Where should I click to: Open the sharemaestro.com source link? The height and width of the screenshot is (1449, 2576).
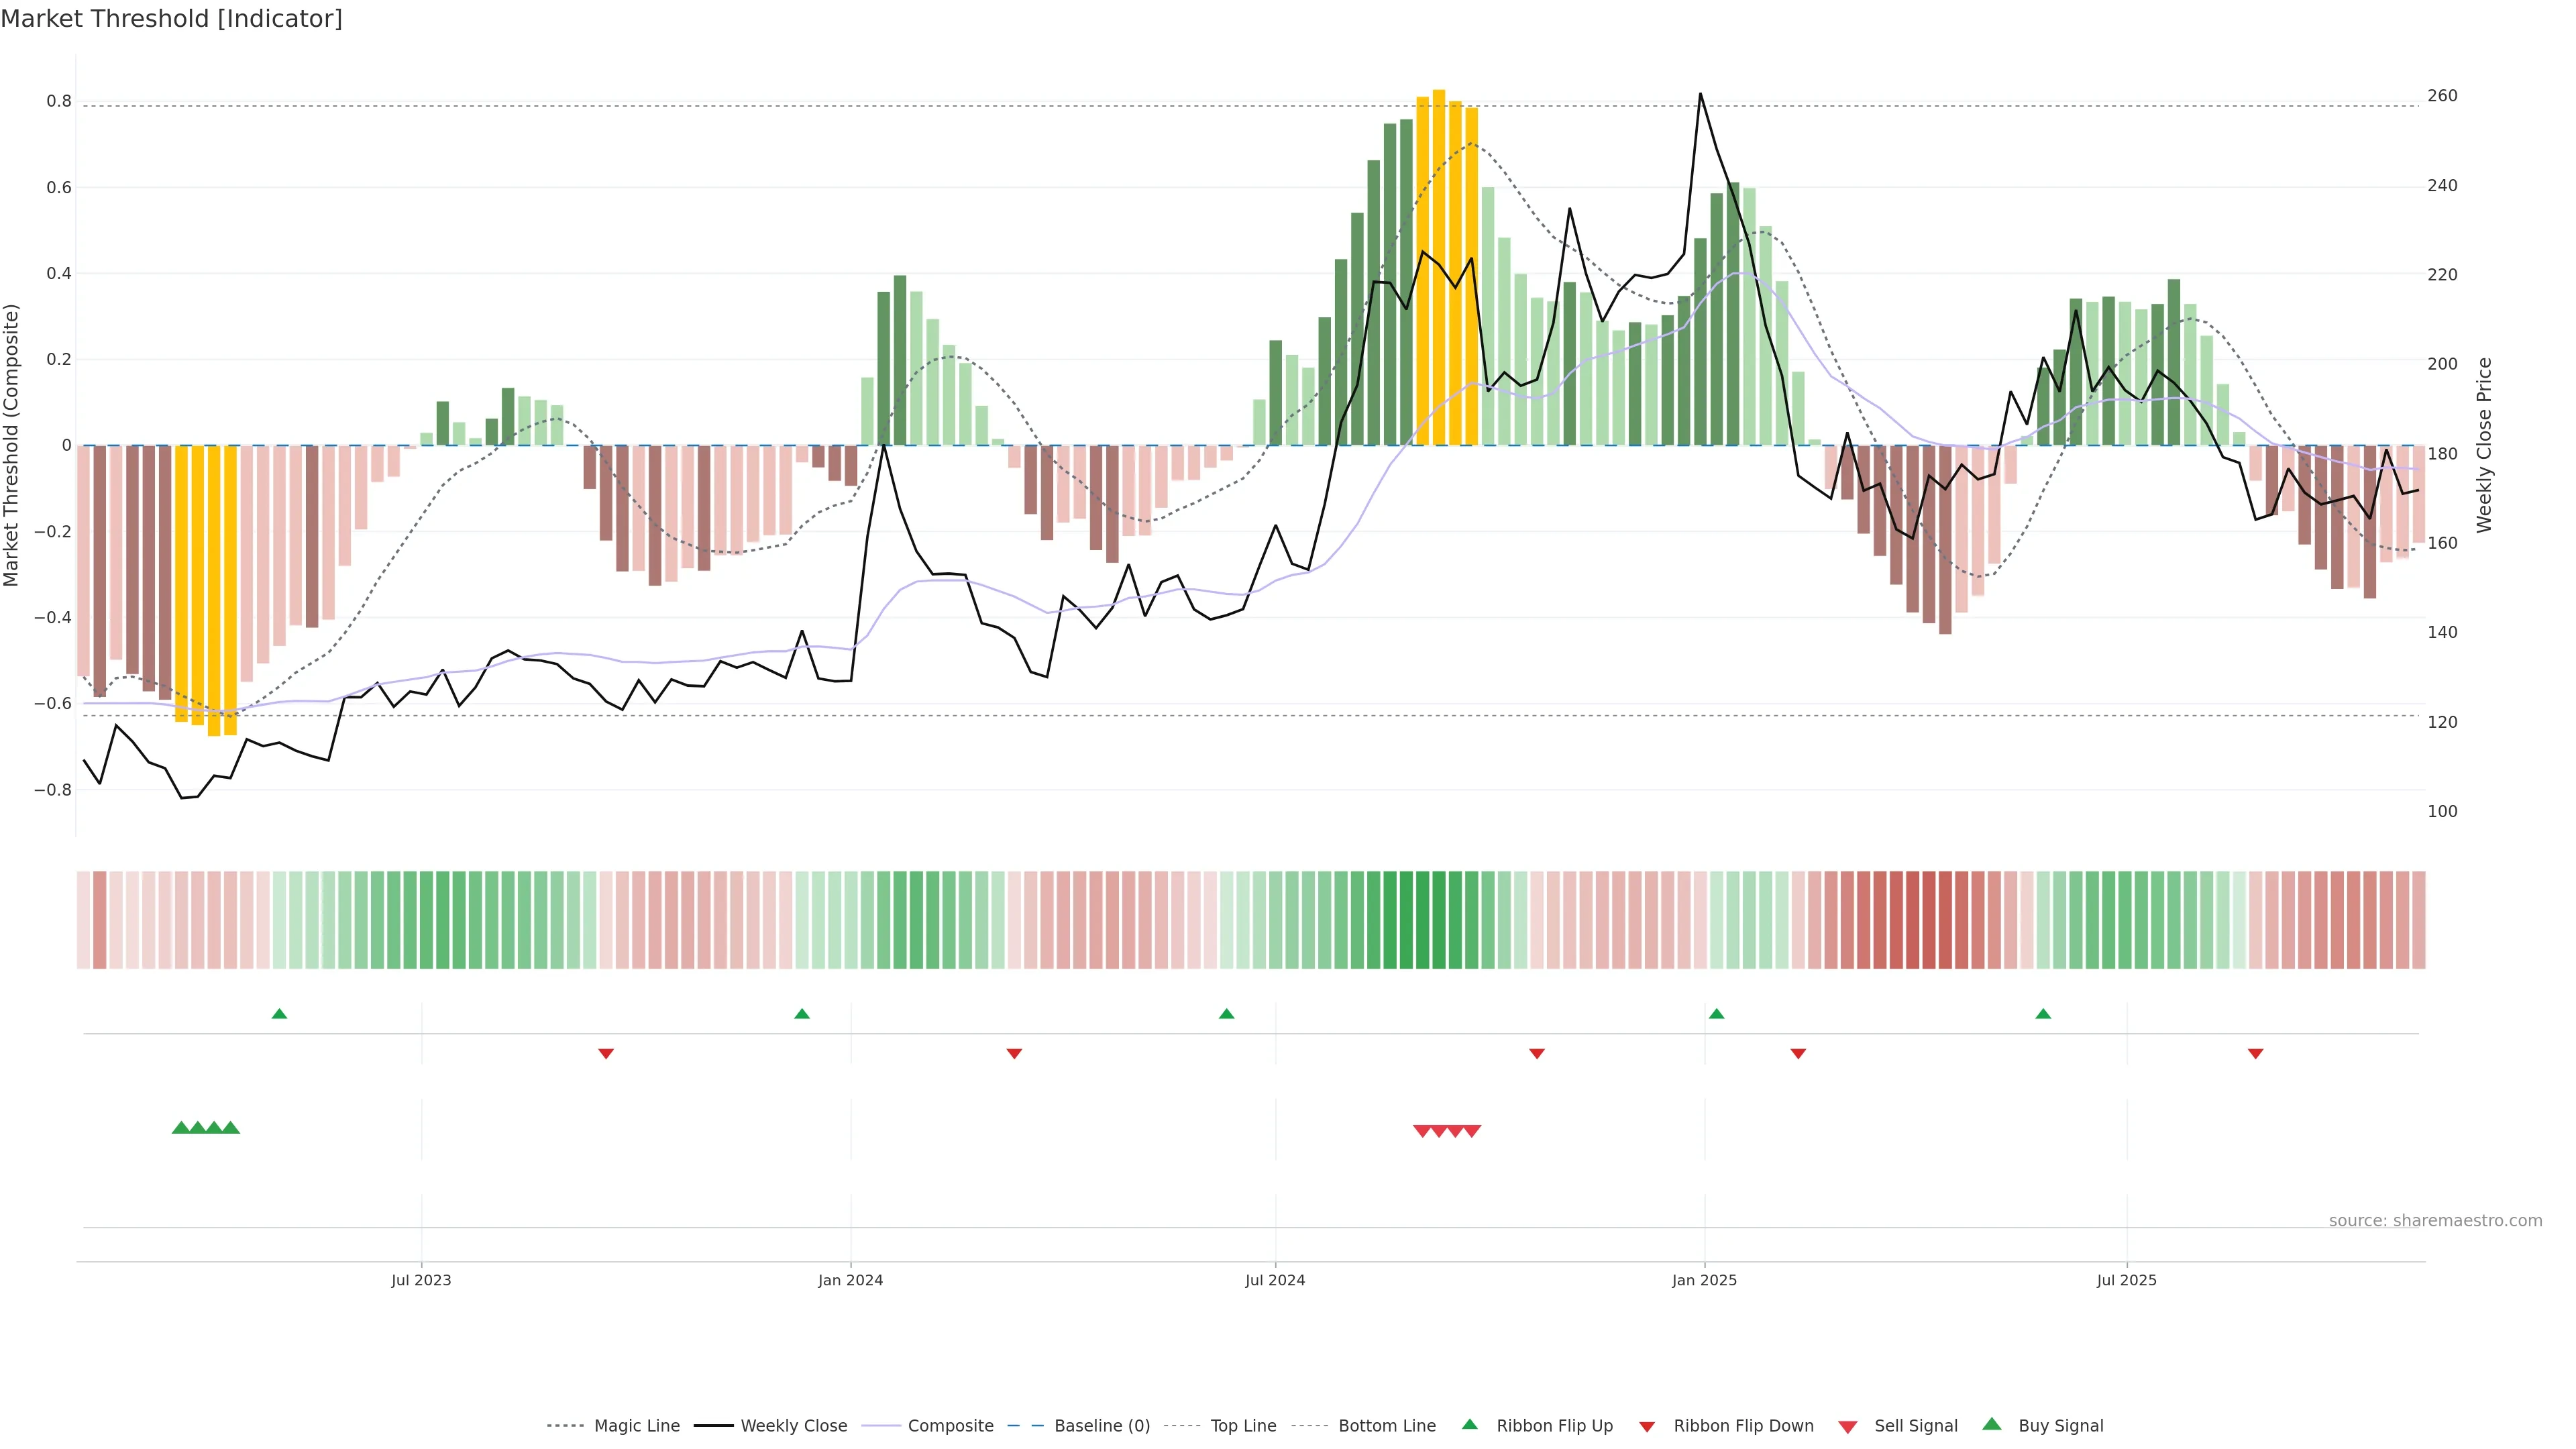2435,1220
